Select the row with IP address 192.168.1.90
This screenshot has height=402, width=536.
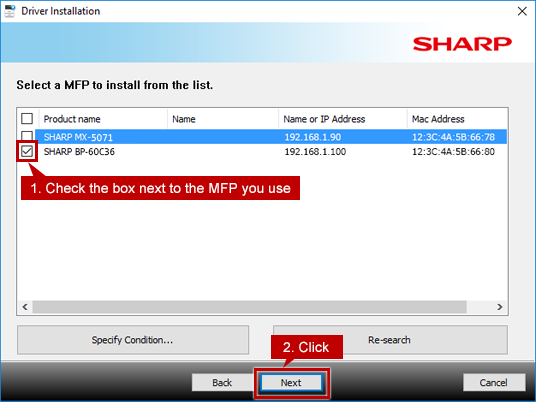313,137
